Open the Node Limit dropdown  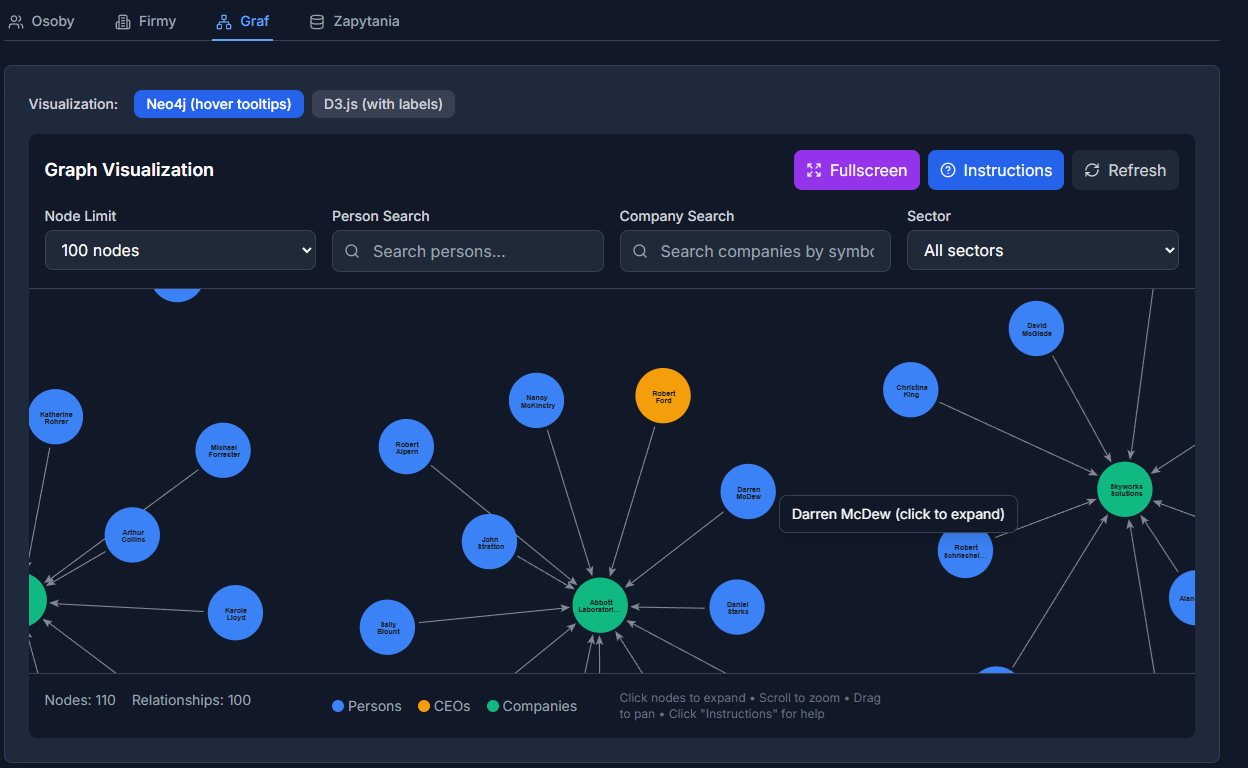point(180,250)
